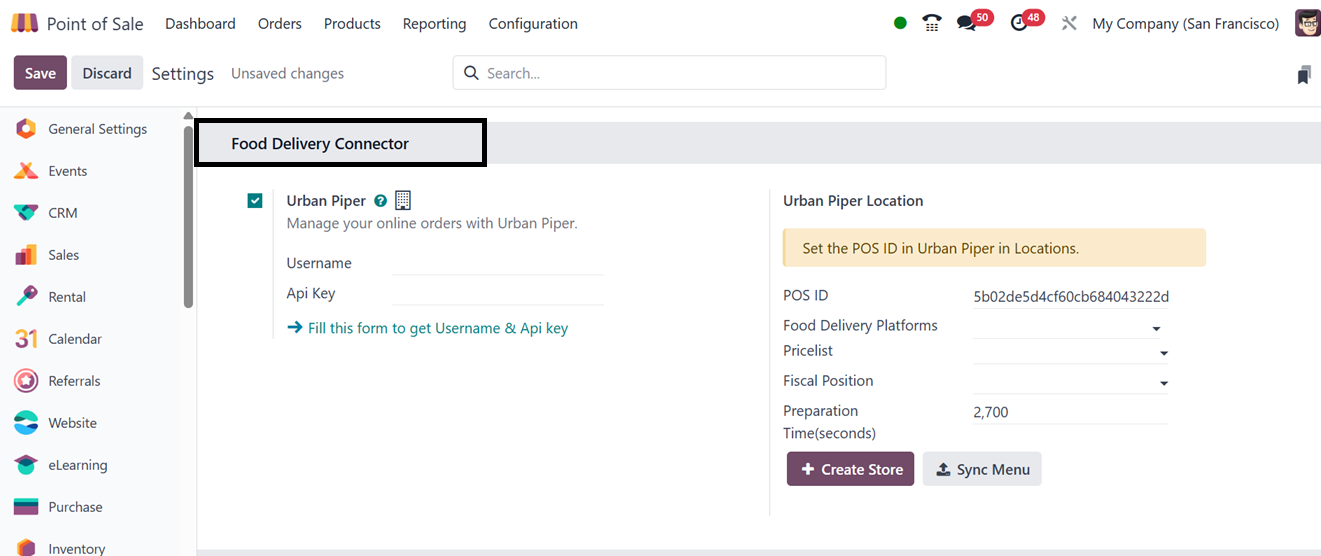Screen dimensions: 1321x556
Task: Open the messages icon showing 50 notifications
Action: (x=966, y=23)
